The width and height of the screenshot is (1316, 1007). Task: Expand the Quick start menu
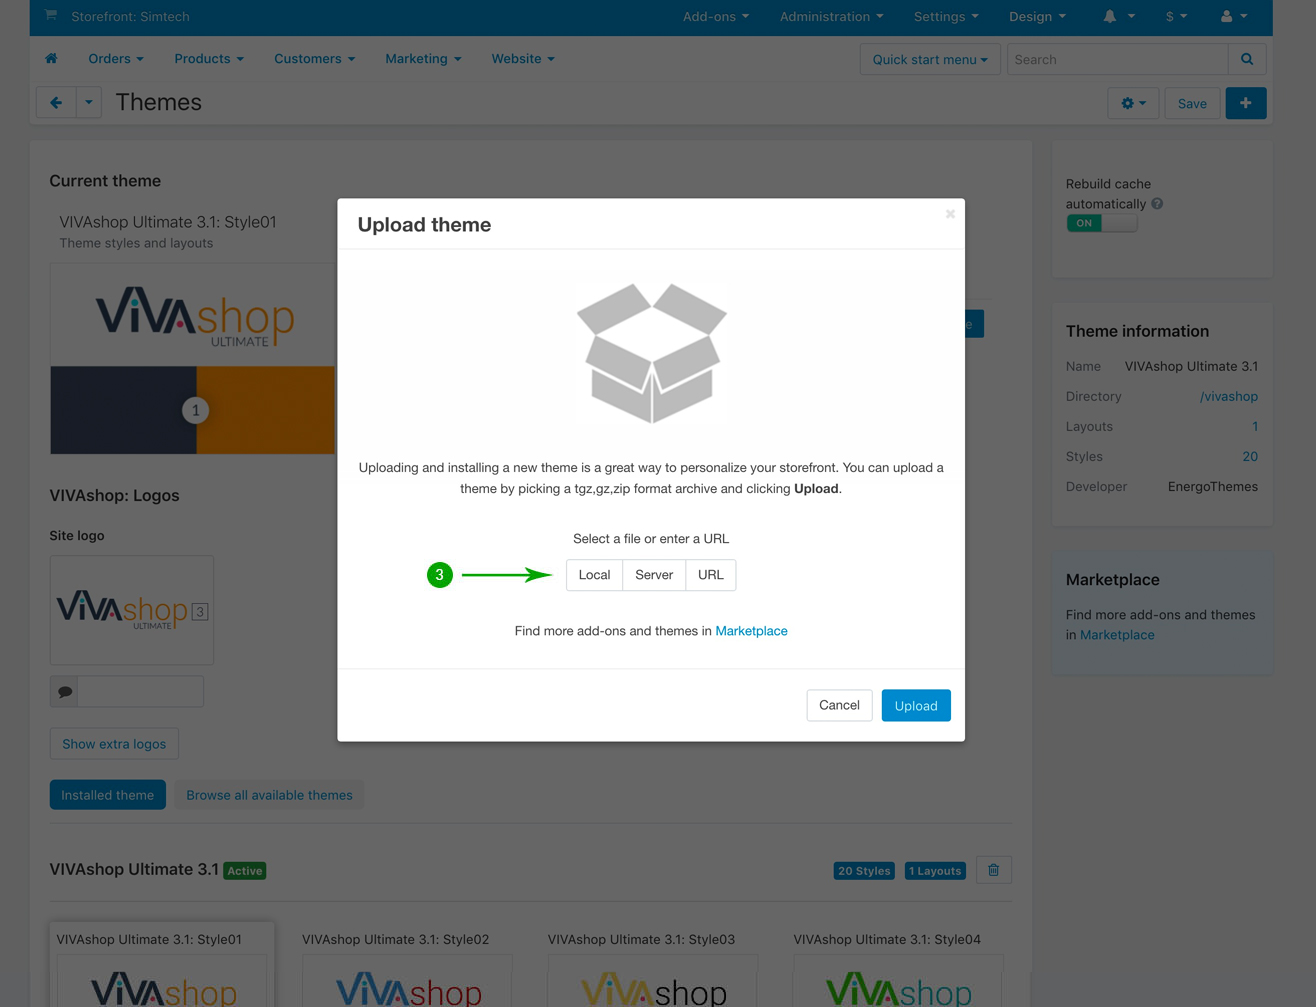(x=930, y=59)
